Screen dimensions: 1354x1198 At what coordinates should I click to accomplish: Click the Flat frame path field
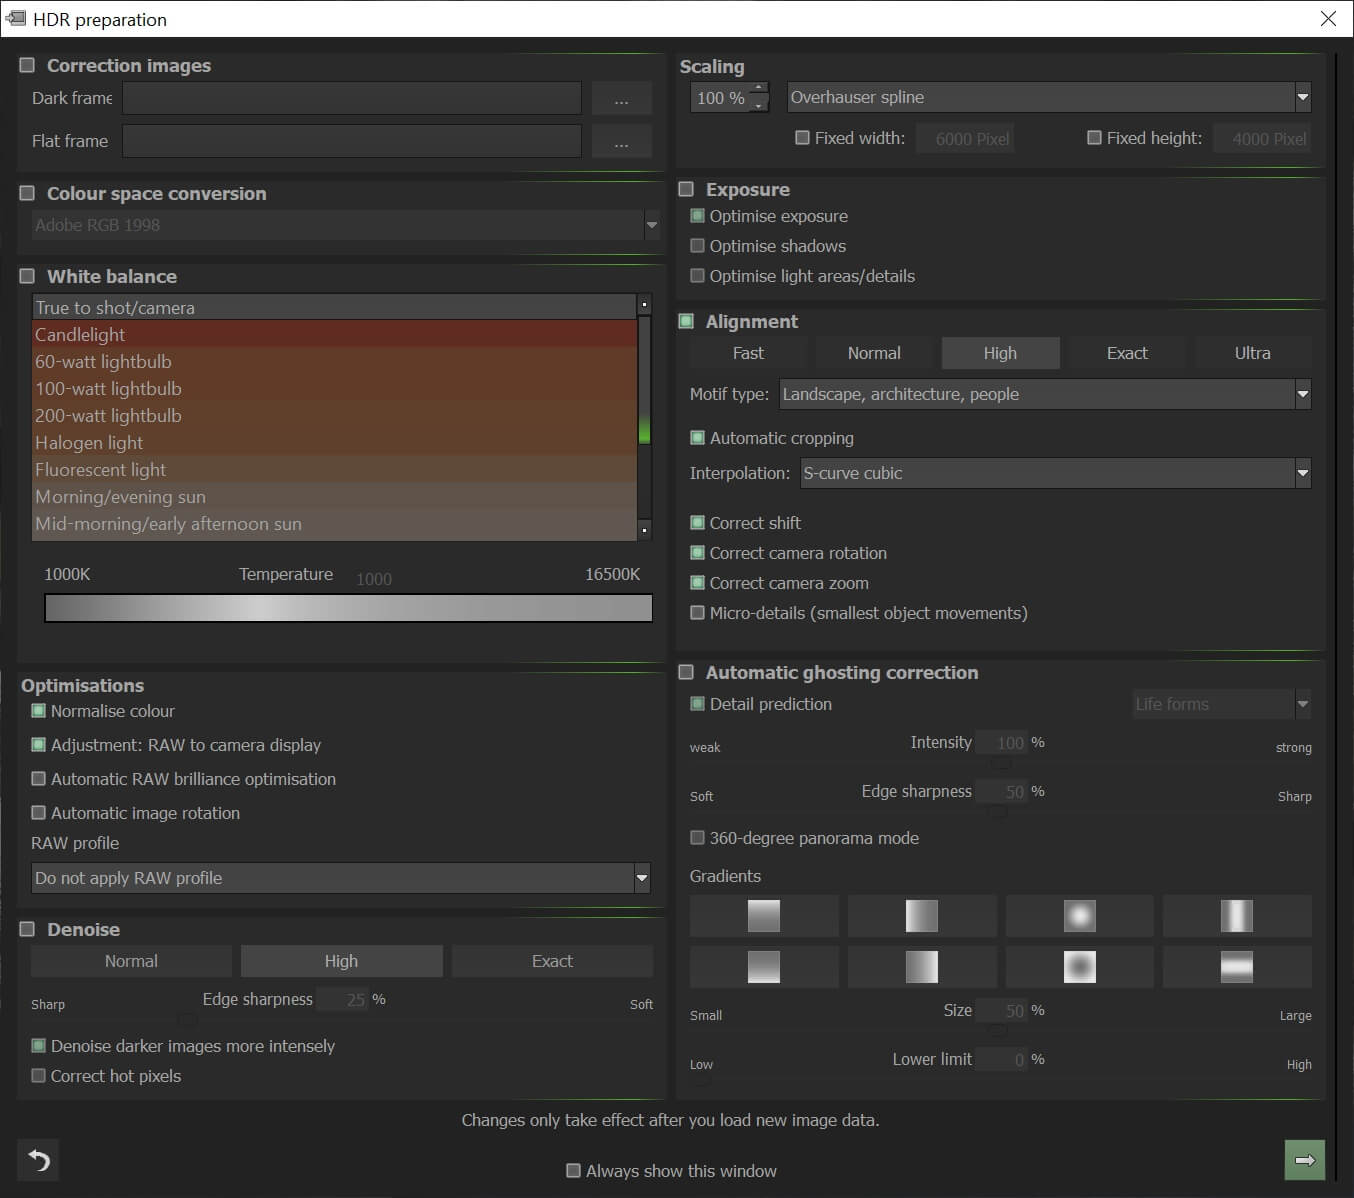[x=352, y=141]
